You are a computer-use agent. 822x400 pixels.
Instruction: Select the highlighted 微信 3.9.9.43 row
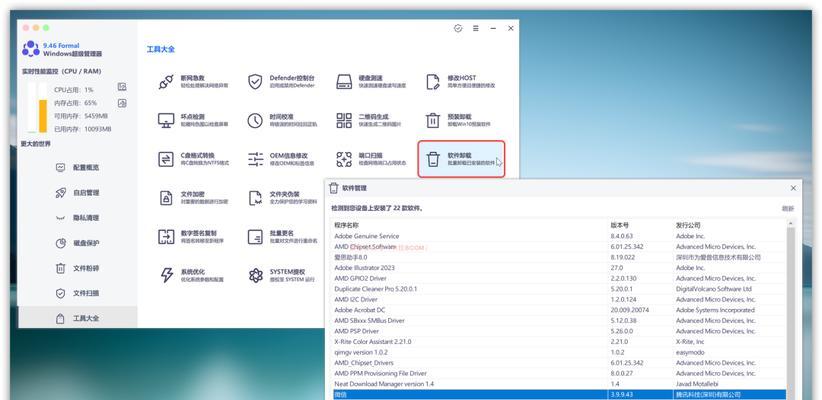559,395
